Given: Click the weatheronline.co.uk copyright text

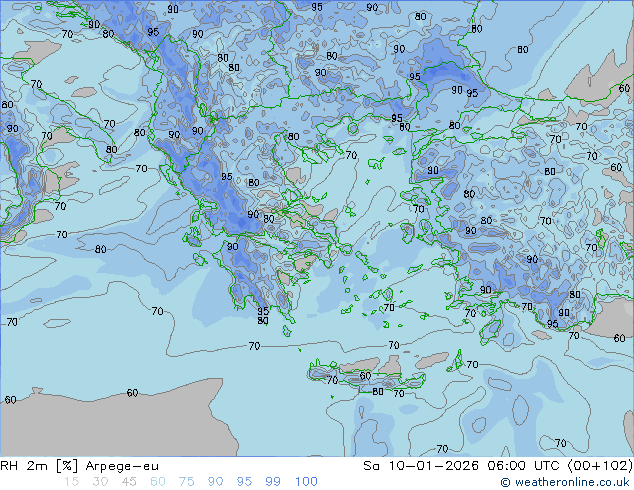Looking at the screenshot, I should (x=565, y=482).
